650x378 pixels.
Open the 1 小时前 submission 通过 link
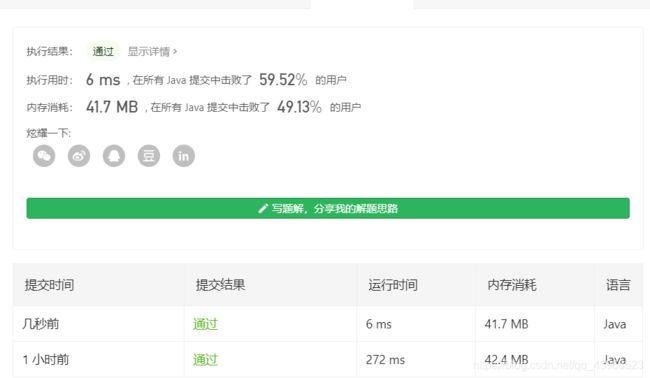[x=205, y=360]
